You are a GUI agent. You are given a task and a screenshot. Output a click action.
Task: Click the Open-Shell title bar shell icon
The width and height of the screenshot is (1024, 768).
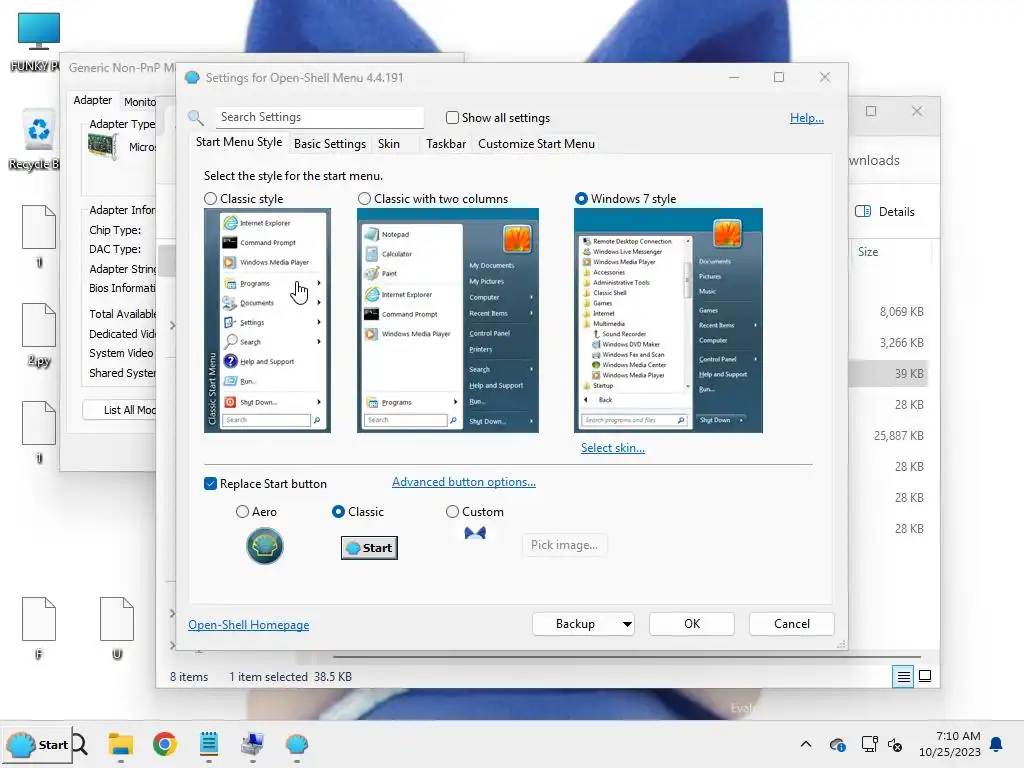click(192, 78)
